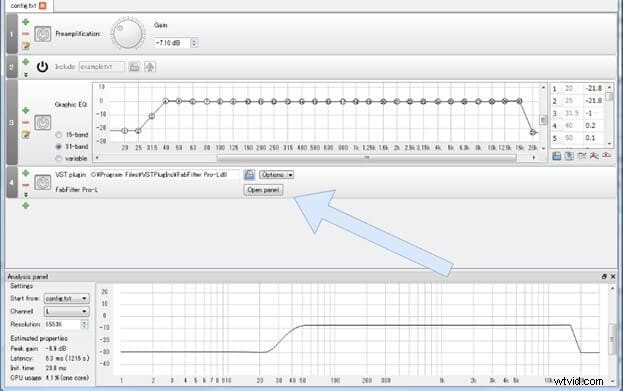
Task: Click the Preamplification gain knob
Action: [128, 34]
